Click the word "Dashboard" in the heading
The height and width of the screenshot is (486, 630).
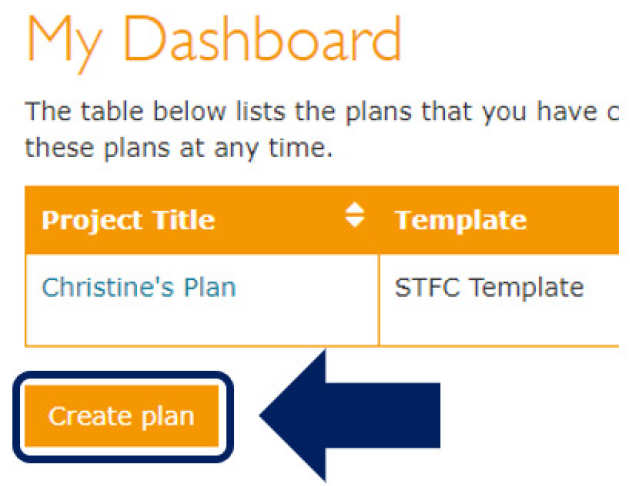[268, 42]
